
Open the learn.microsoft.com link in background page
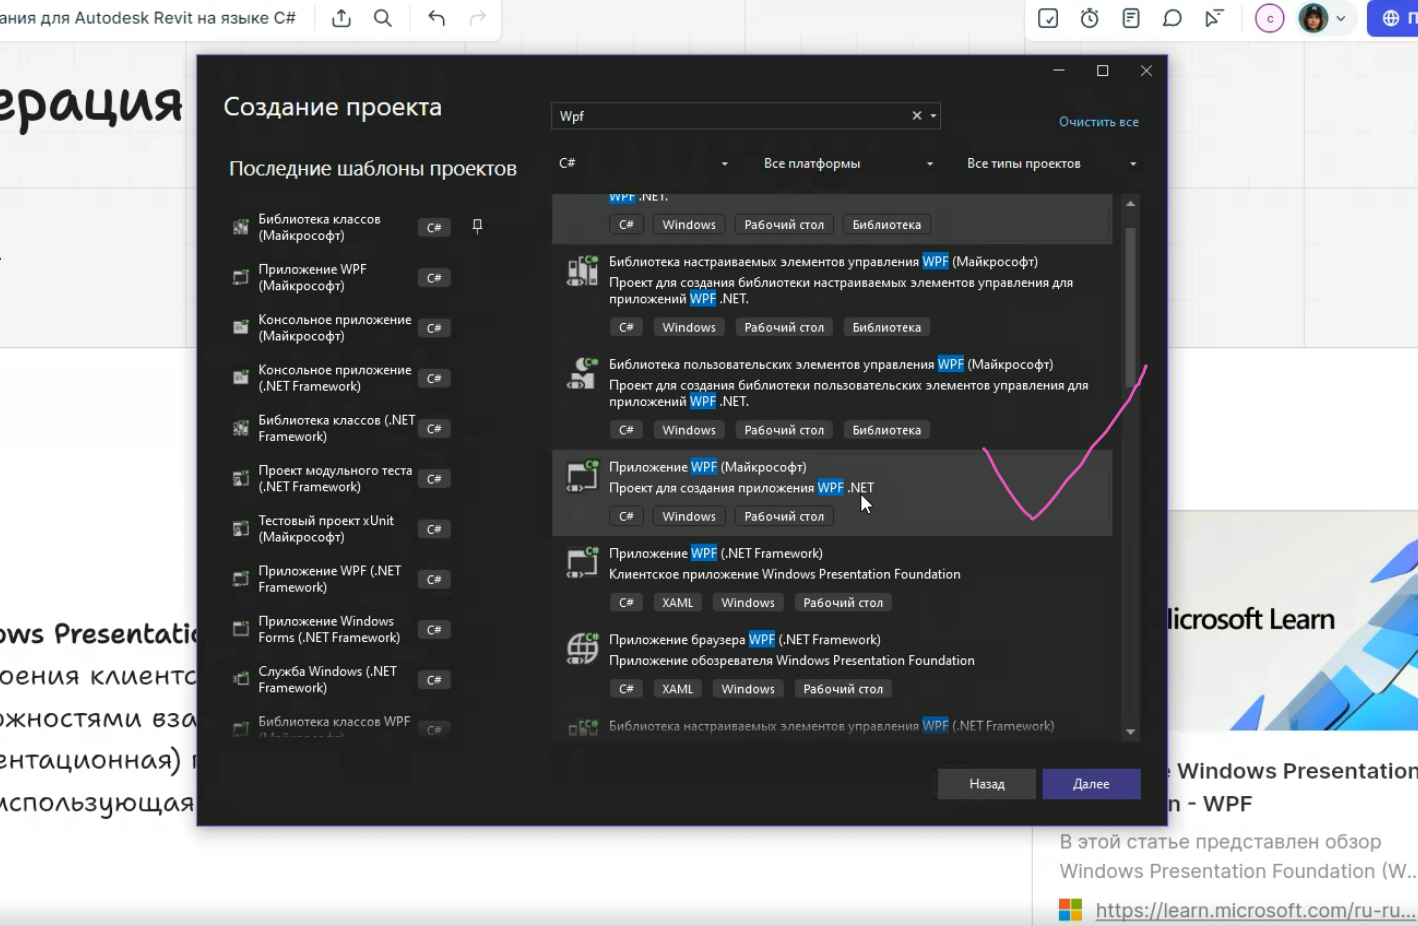(x=1256, y=910)
